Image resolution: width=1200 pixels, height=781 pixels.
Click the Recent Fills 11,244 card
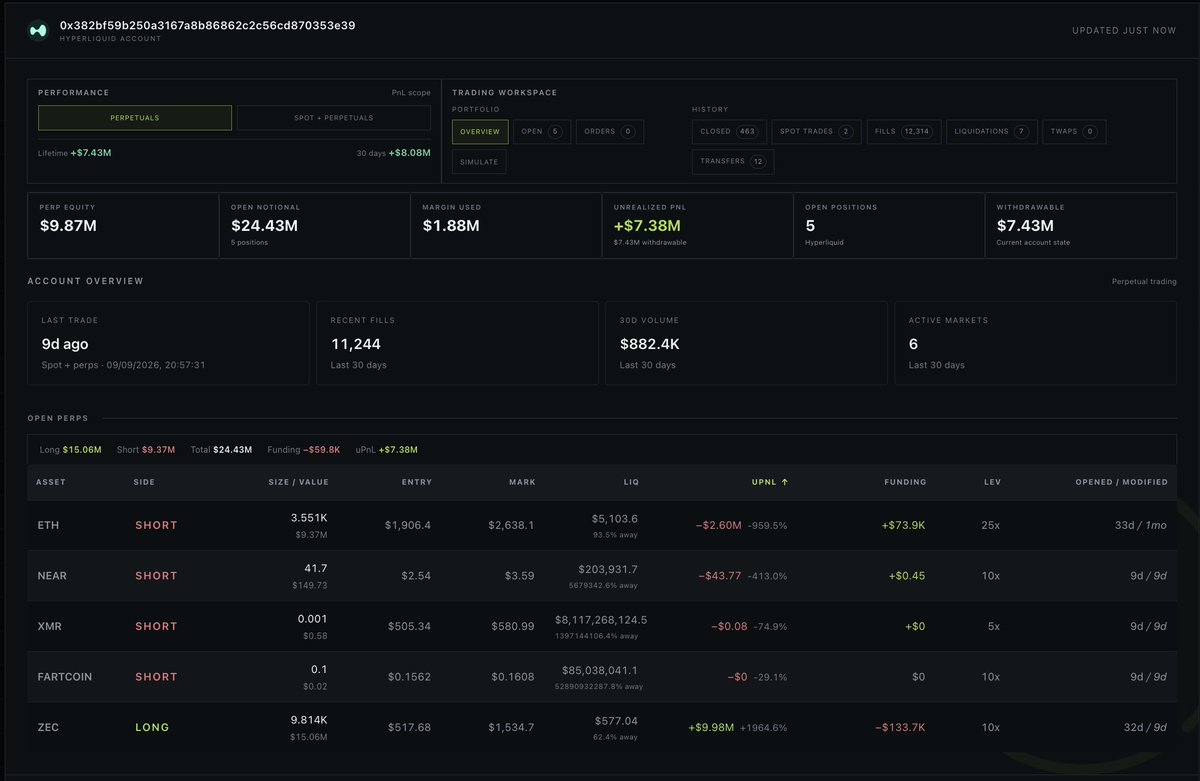click(x=457, y=343)
